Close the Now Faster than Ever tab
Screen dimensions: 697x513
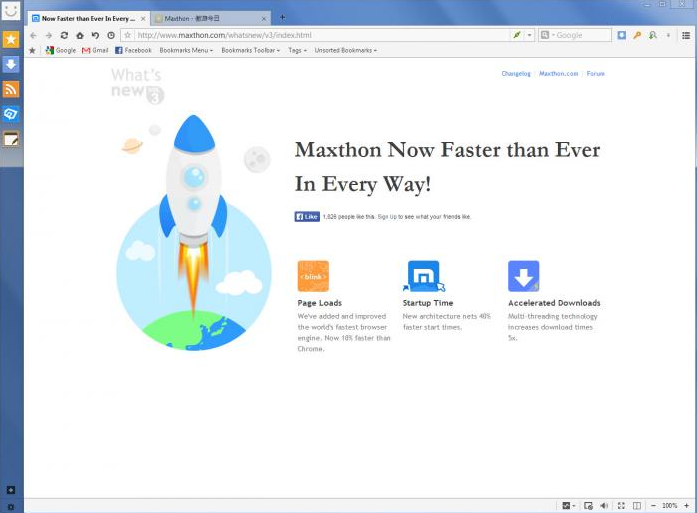click(x=143, y=19)
